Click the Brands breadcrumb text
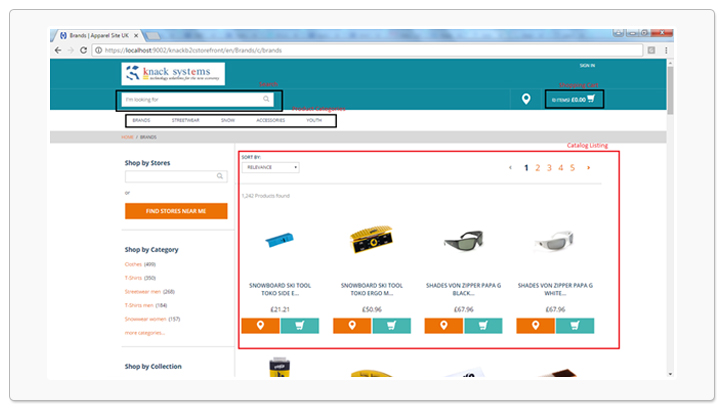 point(148,137)
